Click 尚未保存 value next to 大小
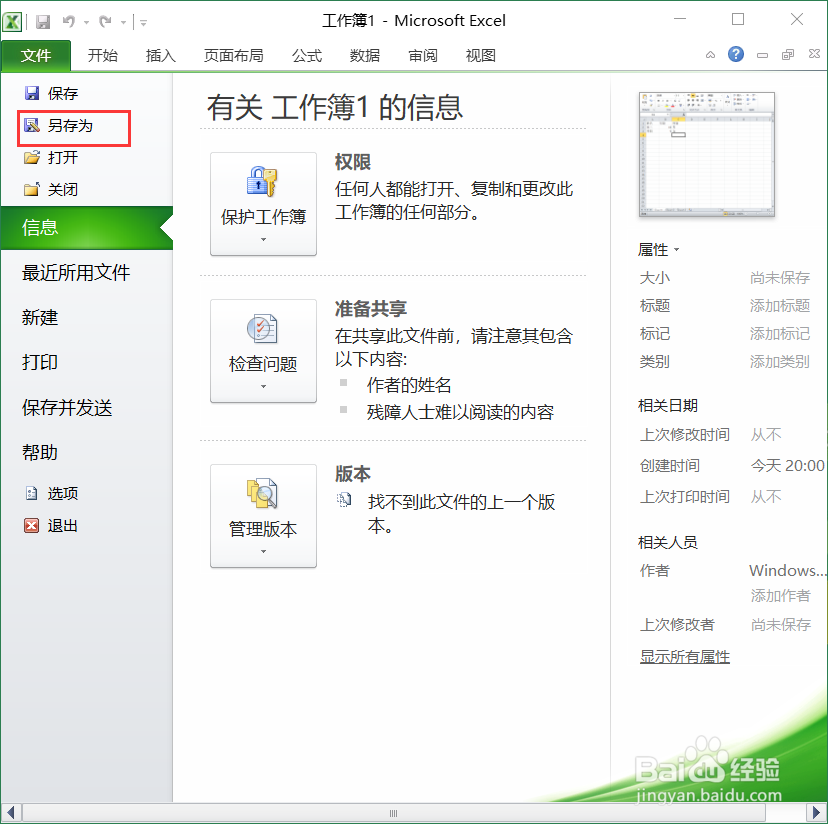This screenshot has width=828, height=824. click(x=780, y=278)
